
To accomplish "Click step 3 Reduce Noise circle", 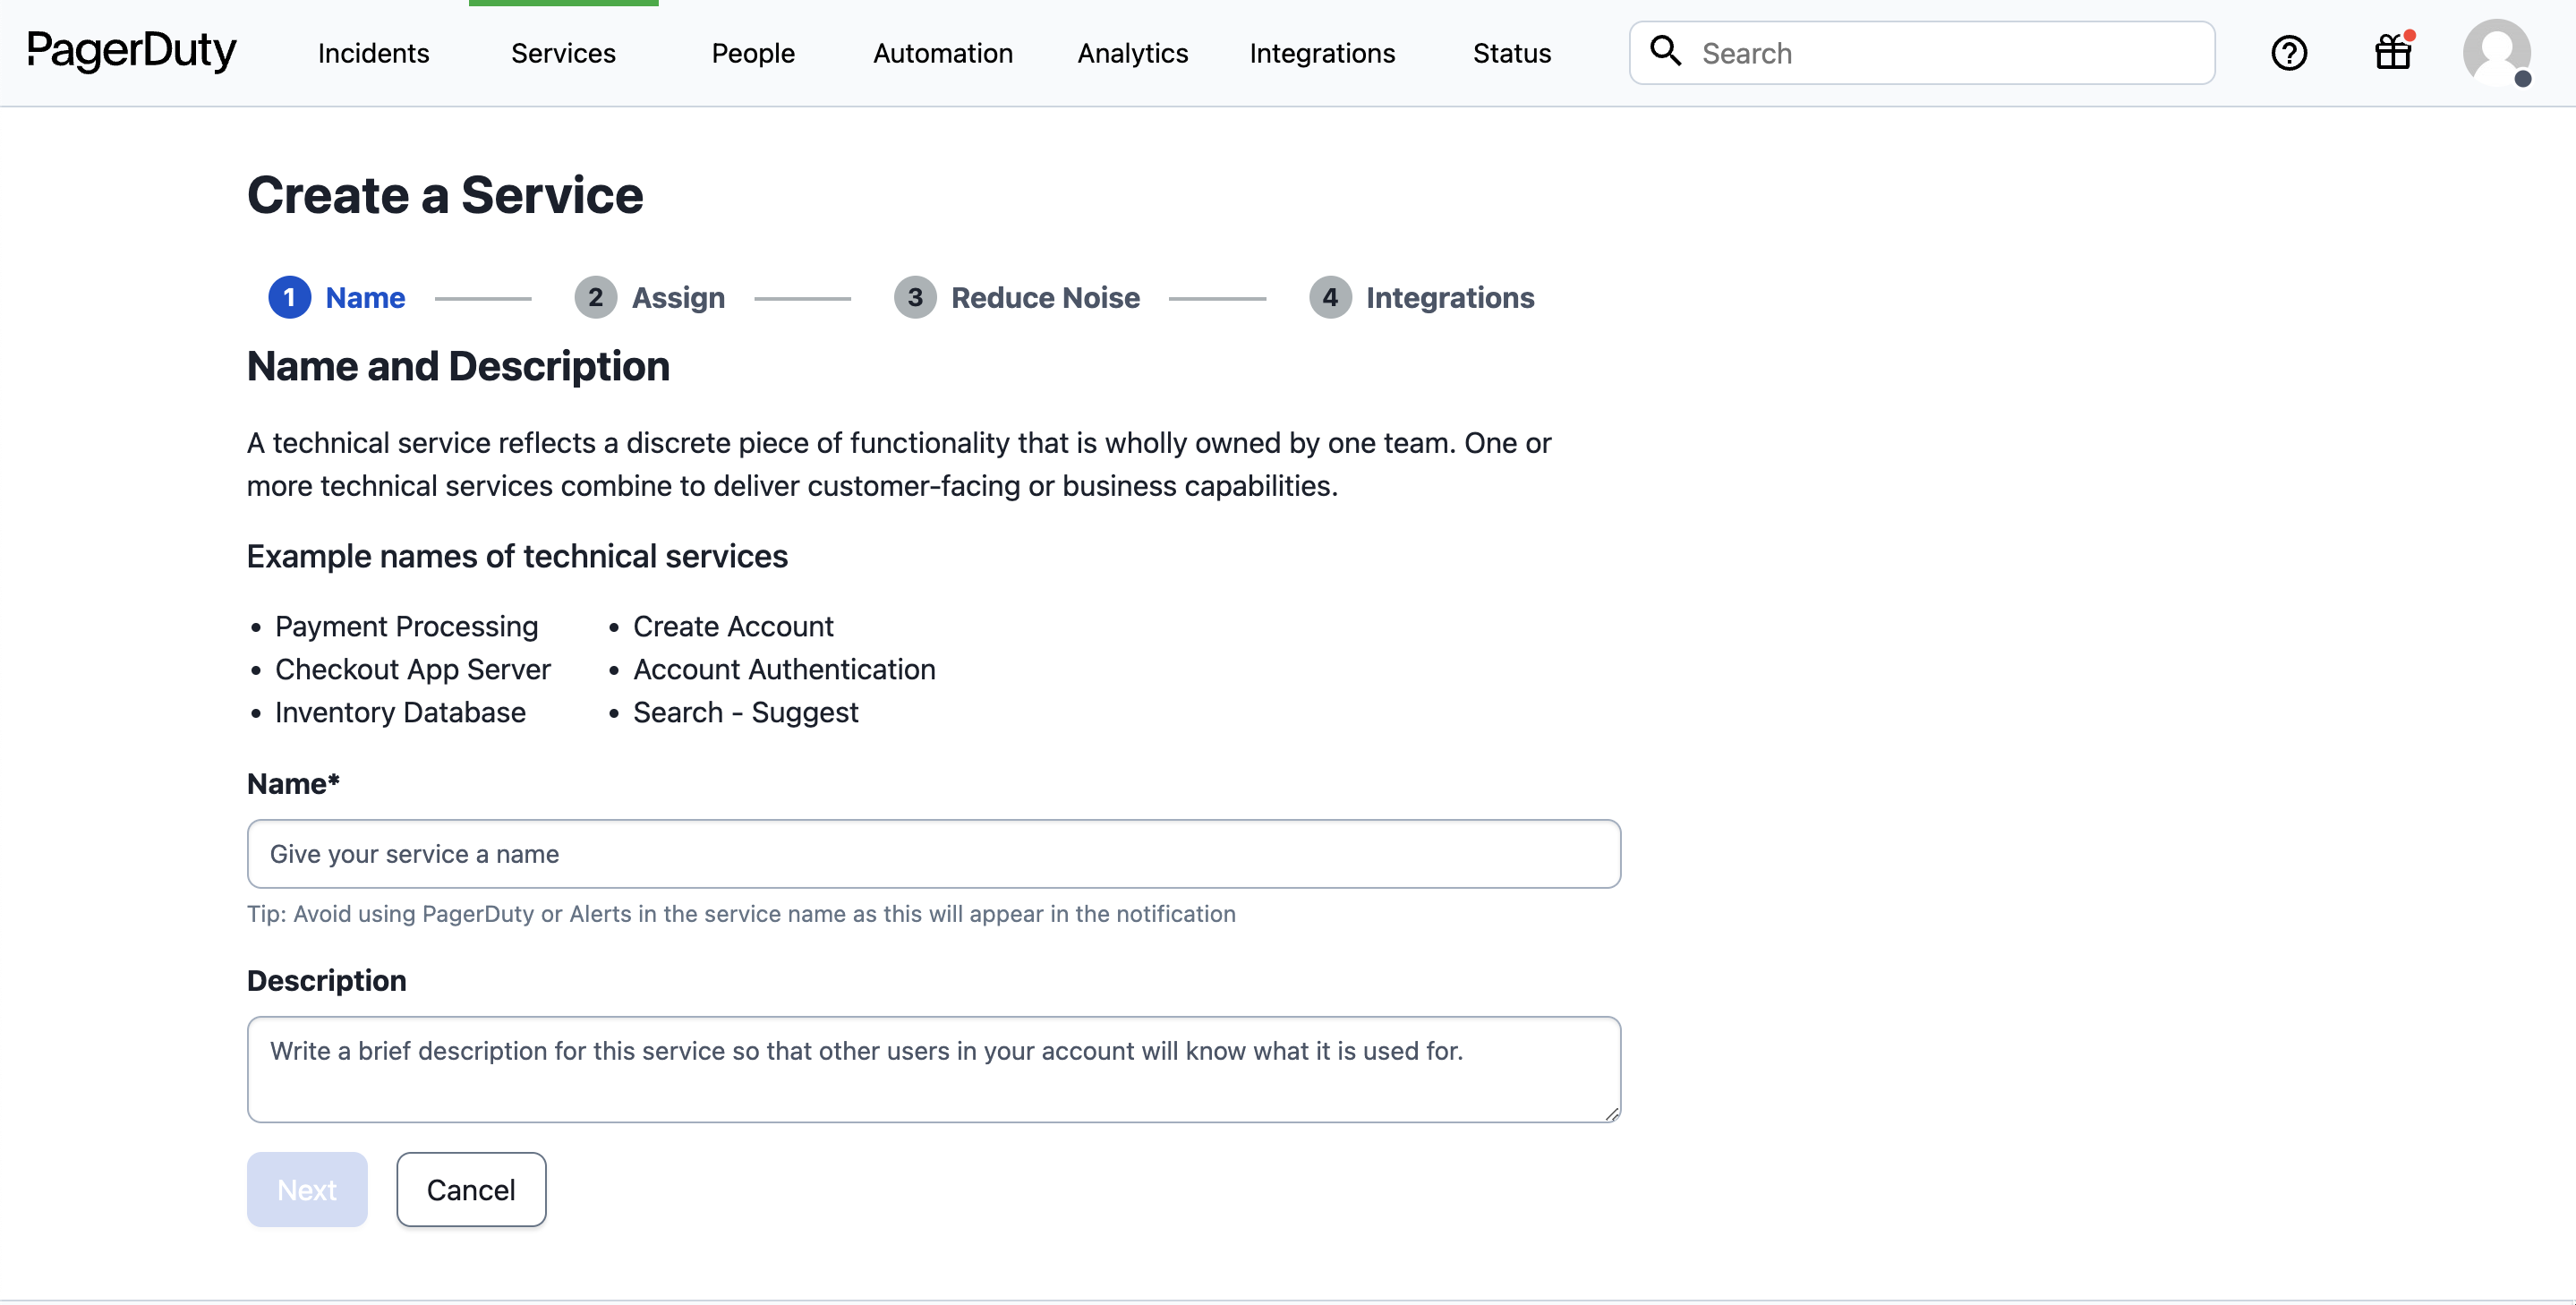I will [914, 298].
